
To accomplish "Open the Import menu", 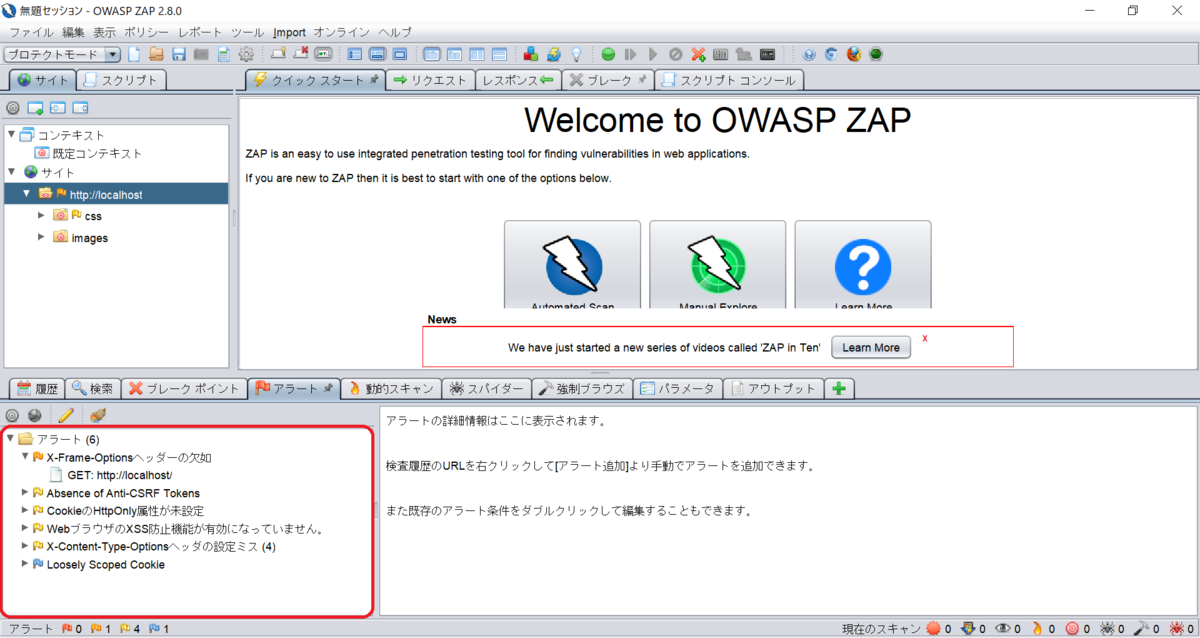I will (x=289, y=32).
